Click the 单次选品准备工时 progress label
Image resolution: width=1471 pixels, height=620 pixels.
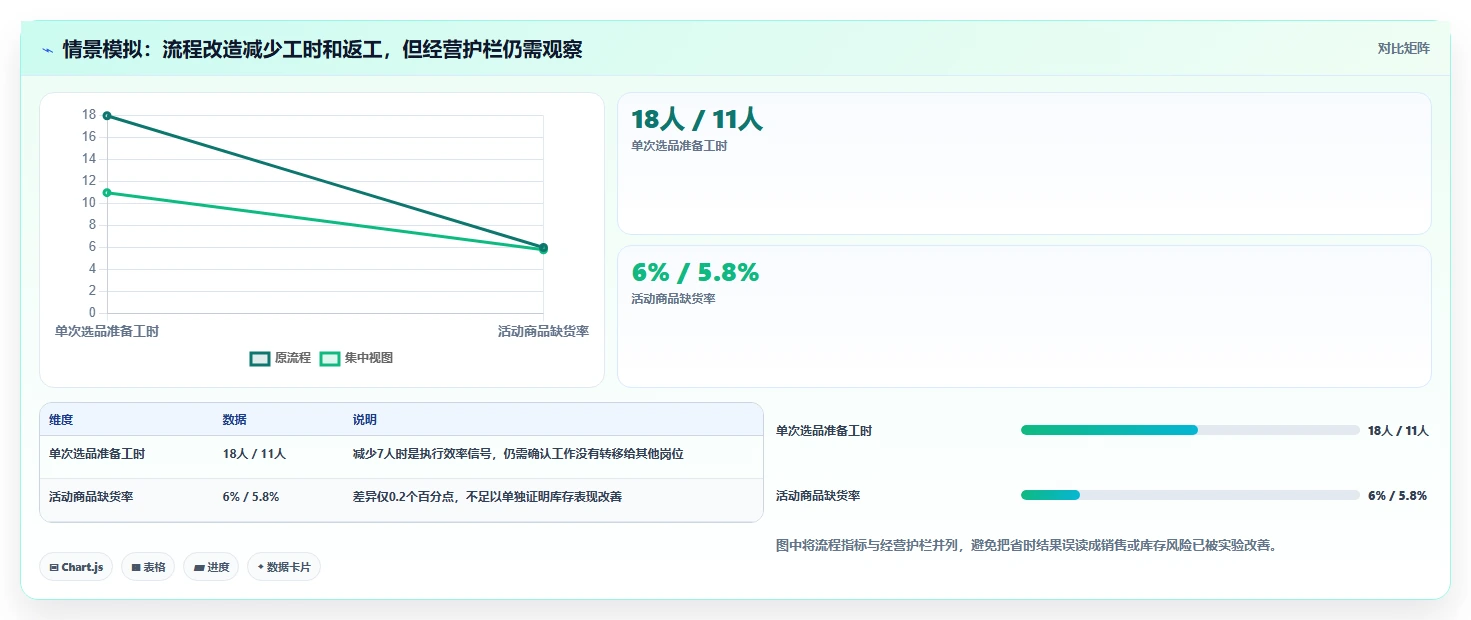(824, 431)
